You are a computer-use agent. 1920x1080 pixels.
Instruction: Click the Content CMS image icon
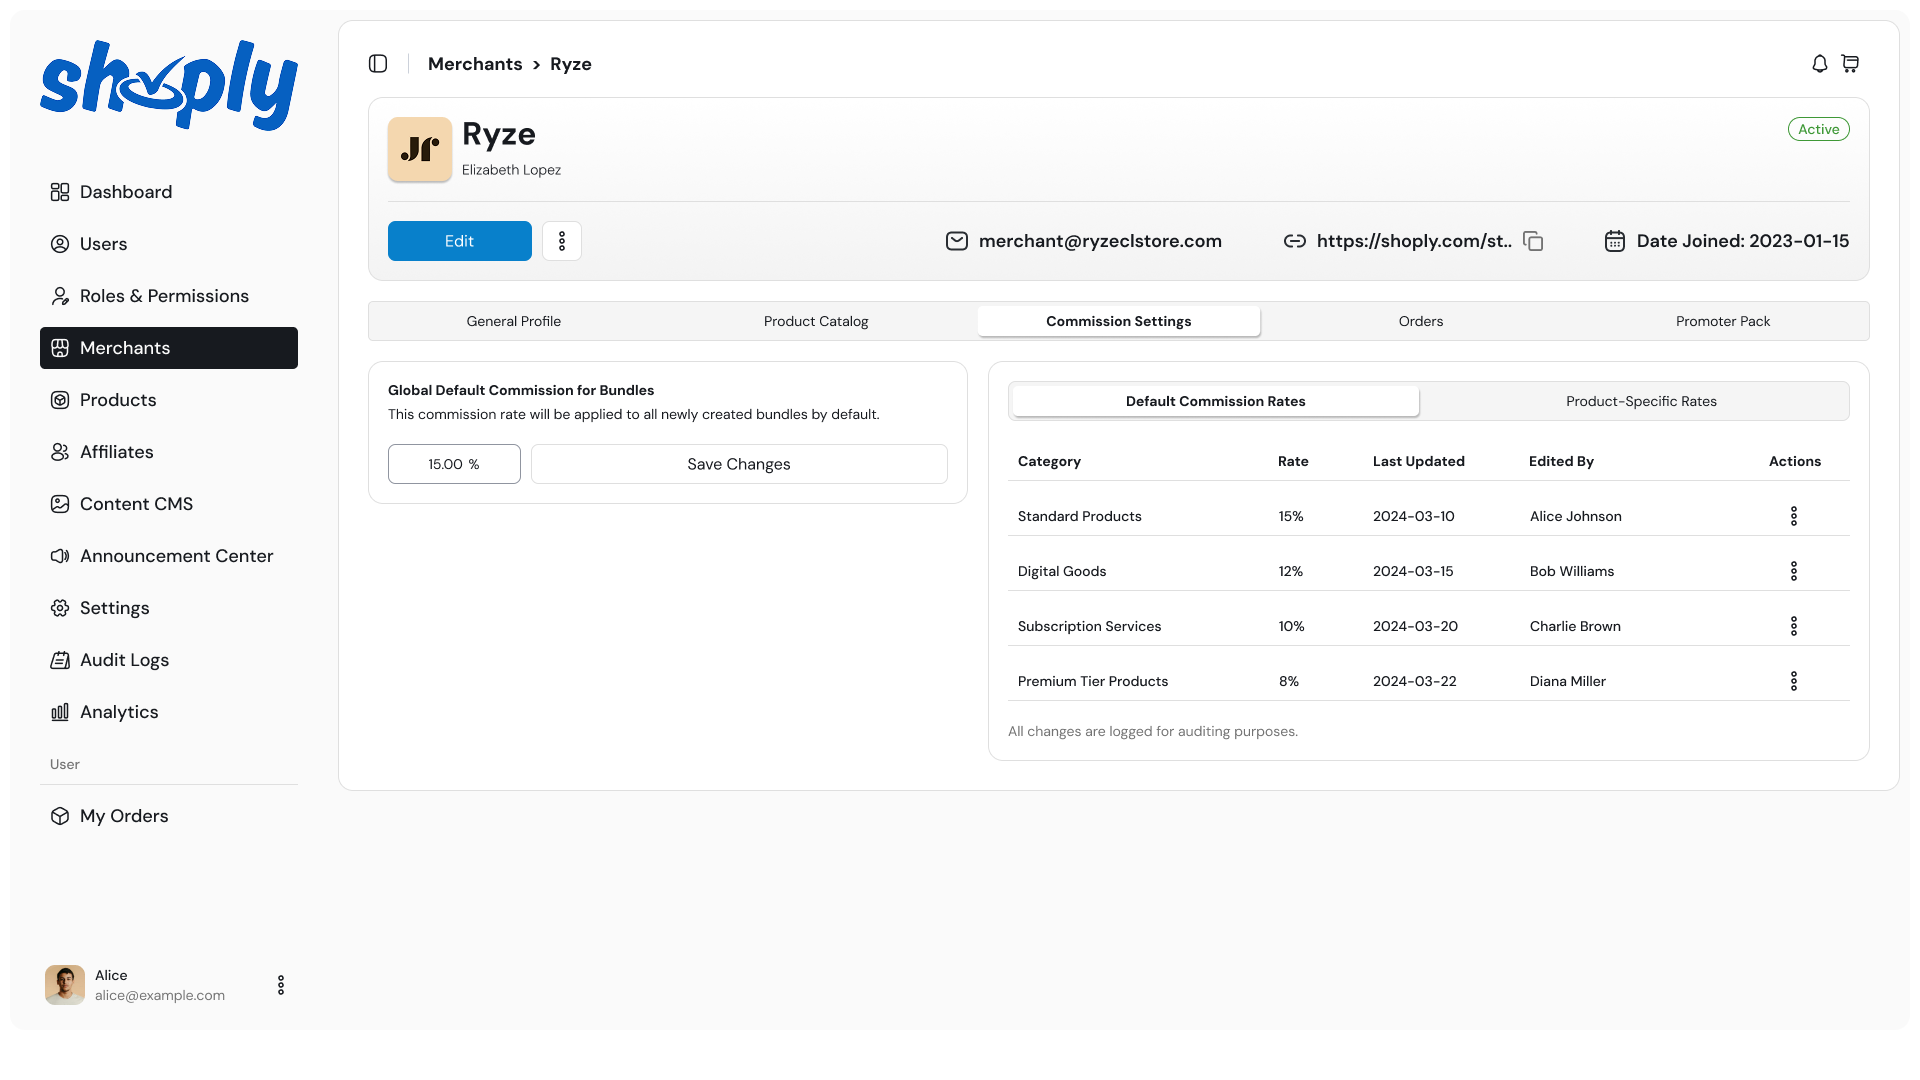[60, 504]
